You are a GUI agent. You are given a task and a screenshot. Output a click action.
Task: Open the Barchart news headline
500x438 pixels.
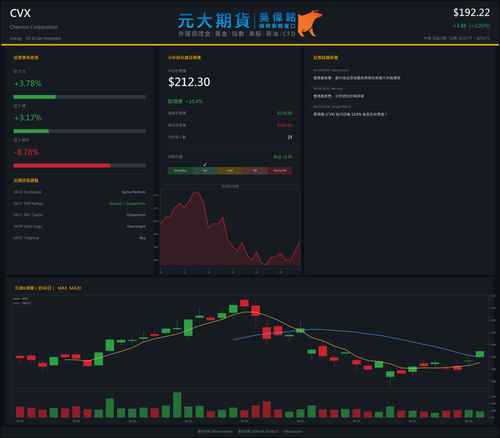pos(339,96)
